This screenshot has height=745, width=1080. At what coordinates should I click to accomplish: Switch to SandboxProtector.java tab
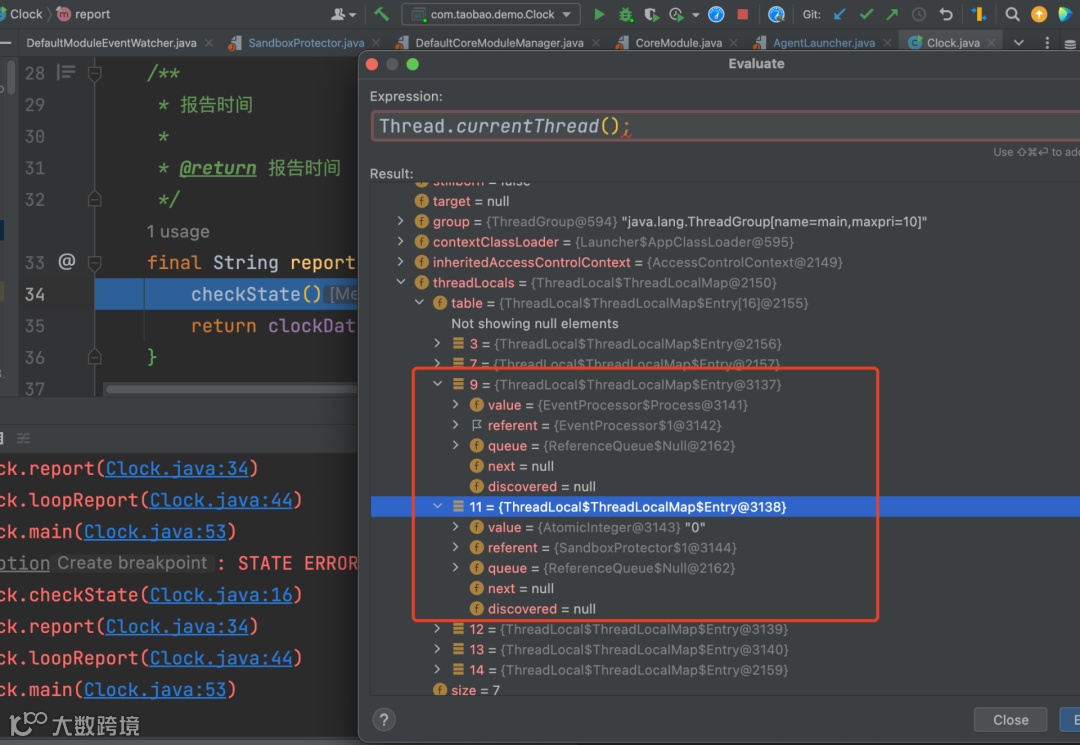[306, 43]
